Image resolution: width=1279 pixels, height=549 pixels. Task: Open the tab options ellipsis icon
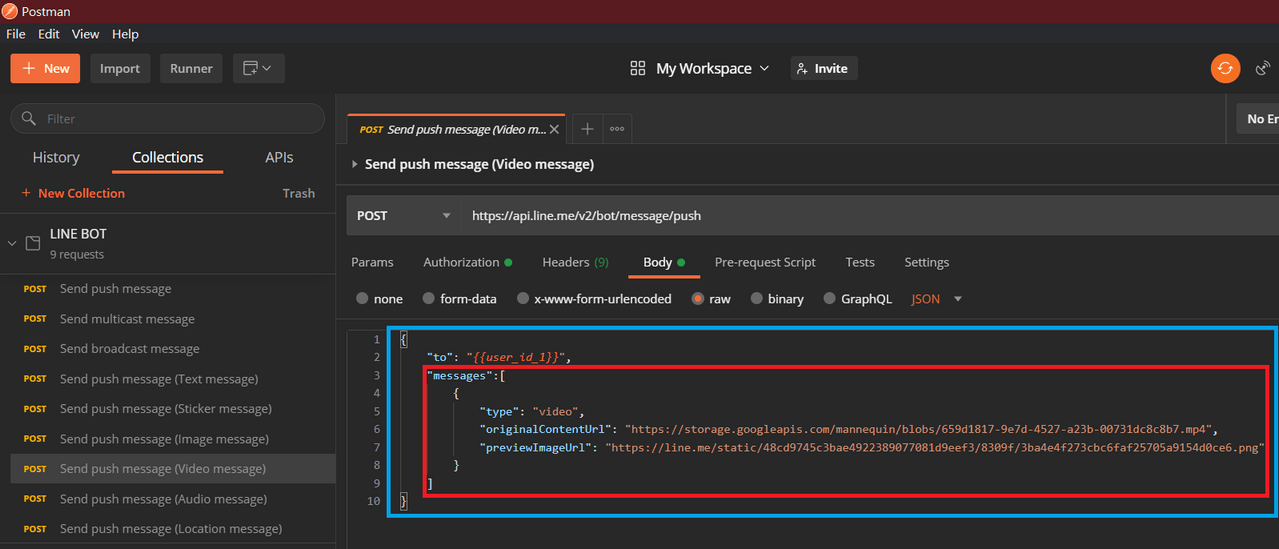pyautogui.click(x=617, y=129)
